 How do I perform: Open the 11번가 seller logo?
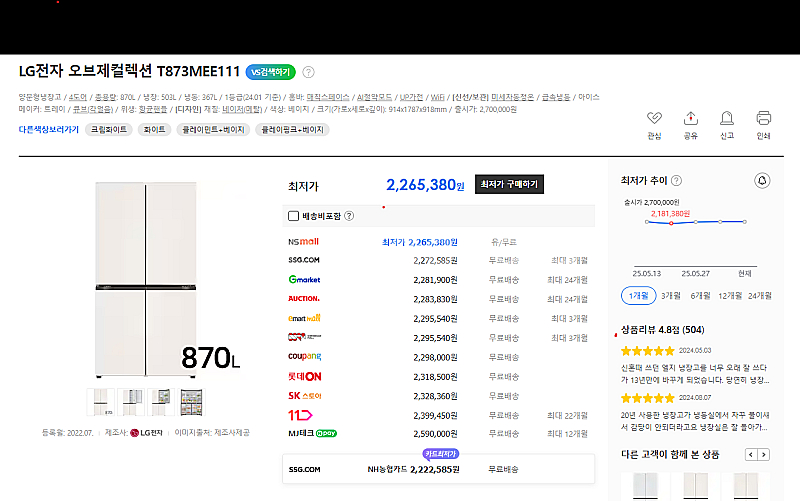(x=300, y=415)
